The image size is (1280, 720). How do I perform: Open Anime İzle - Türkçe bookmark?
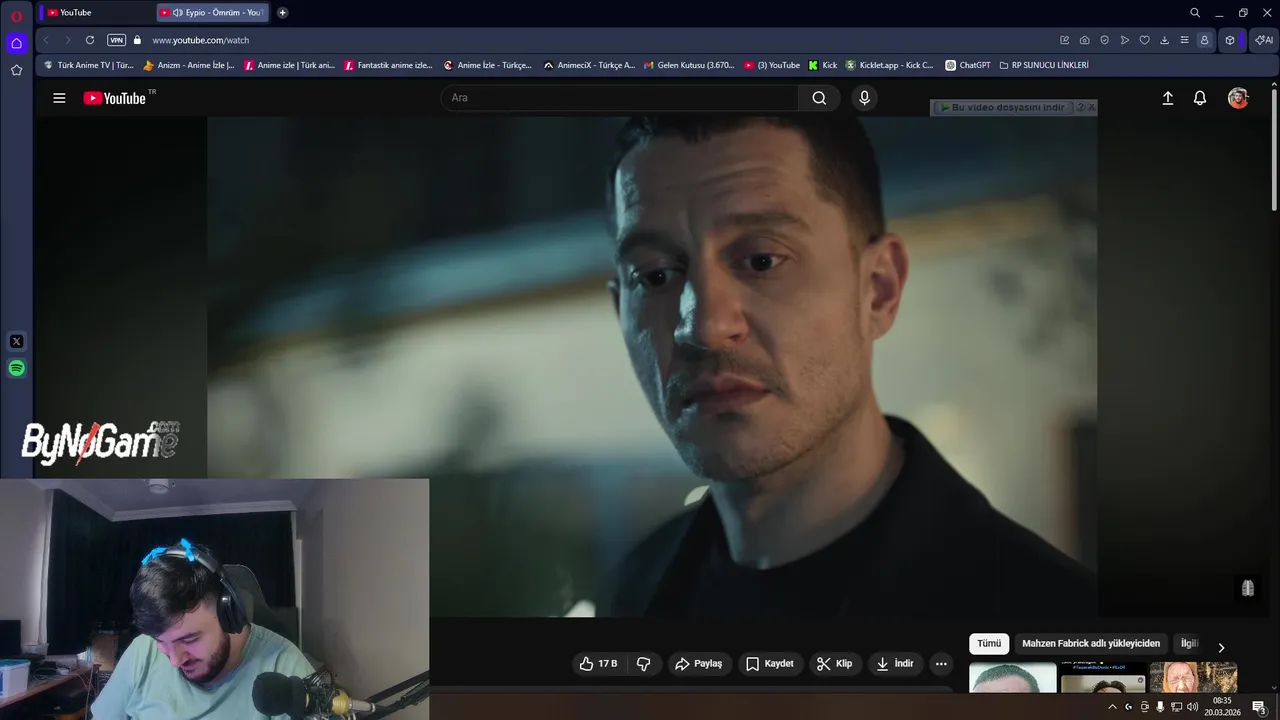click(x=488, y=65)
